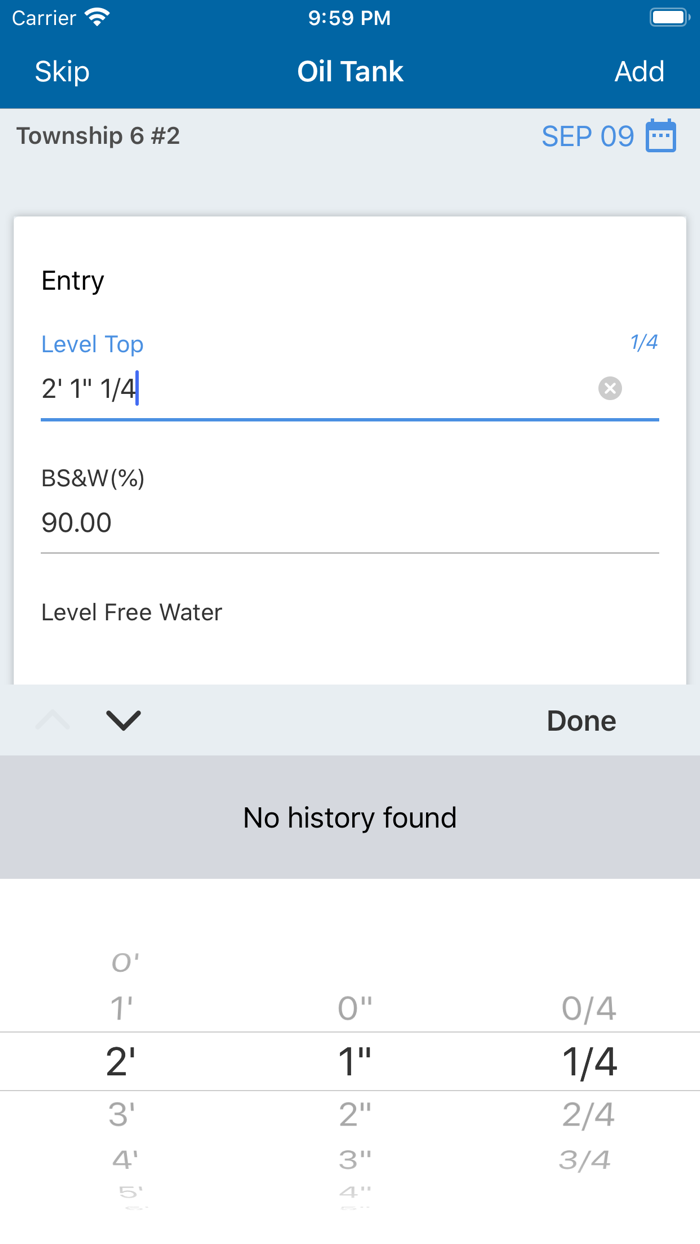This screenshot has height=1244, width=700.
Task: Tap the Wi-Fi icon in status bar
Action: pyautogui.click(x=95, y=17)
